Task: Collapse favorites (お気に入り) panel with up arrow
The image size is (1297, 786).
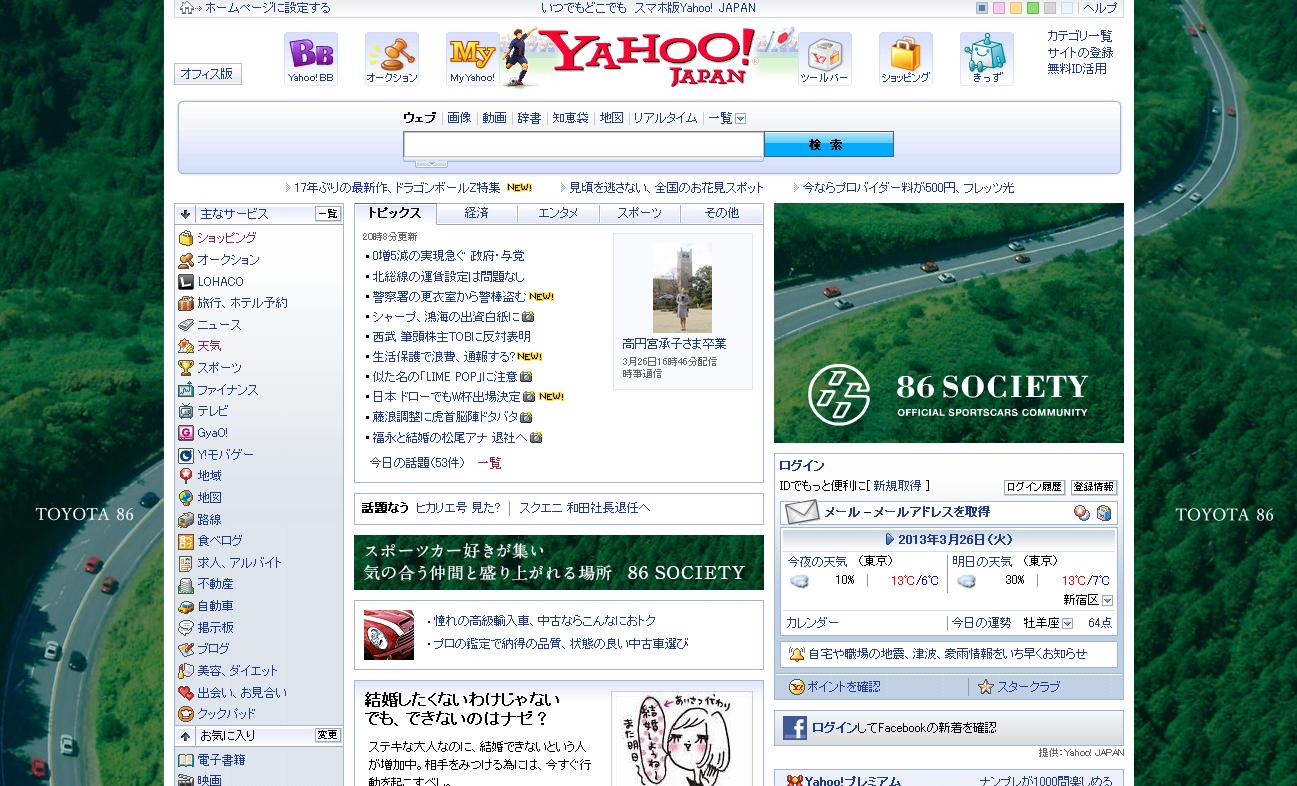Action: click(x=185, y=736)
